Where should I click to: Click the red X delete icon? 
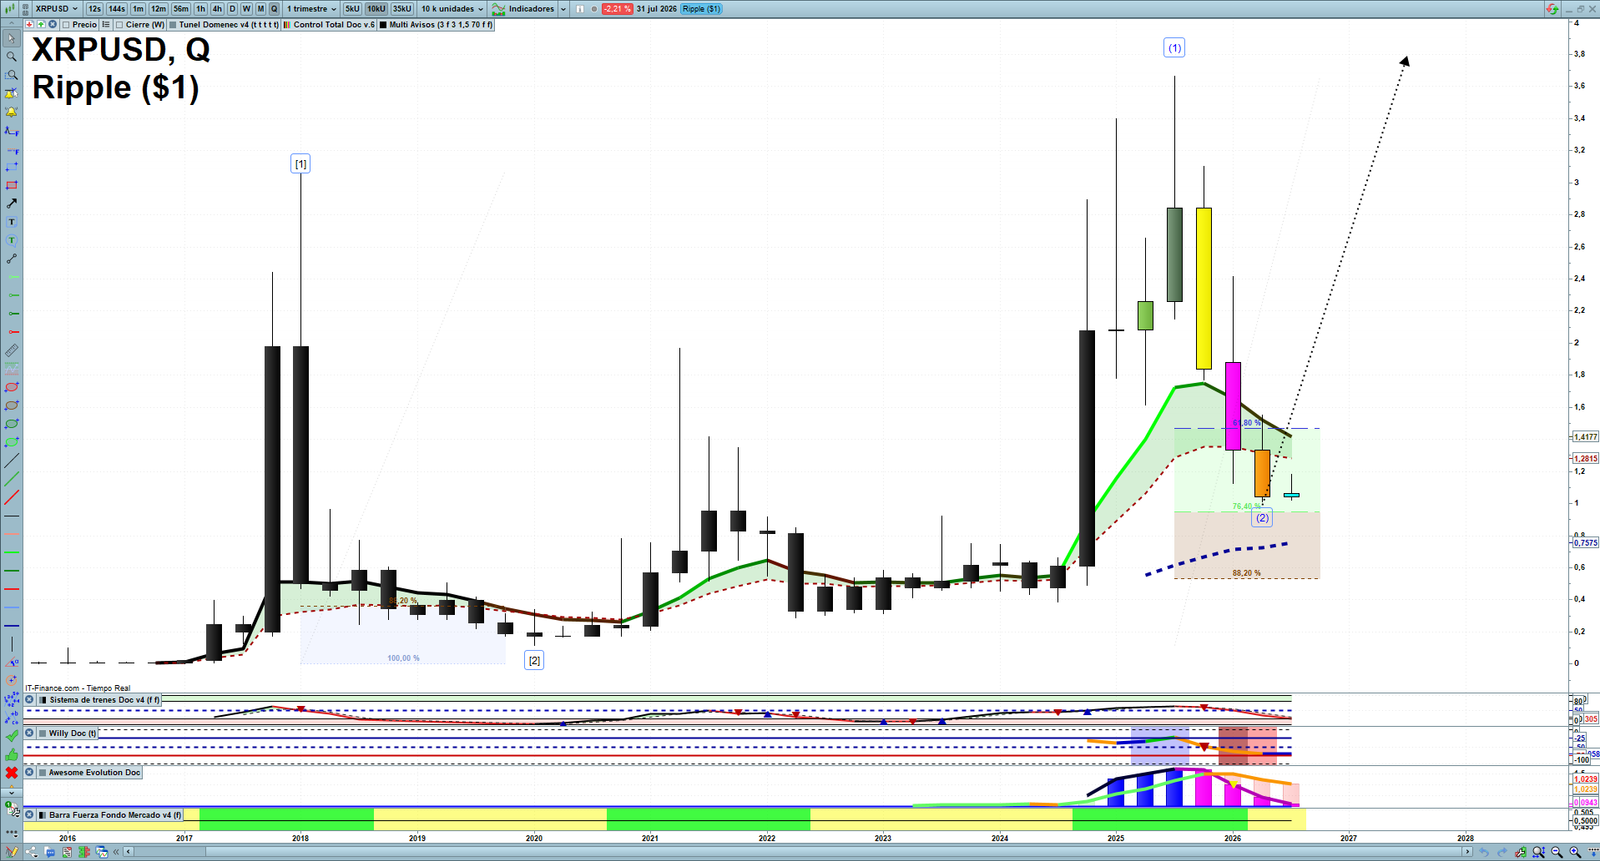click(x=12, y=773)
